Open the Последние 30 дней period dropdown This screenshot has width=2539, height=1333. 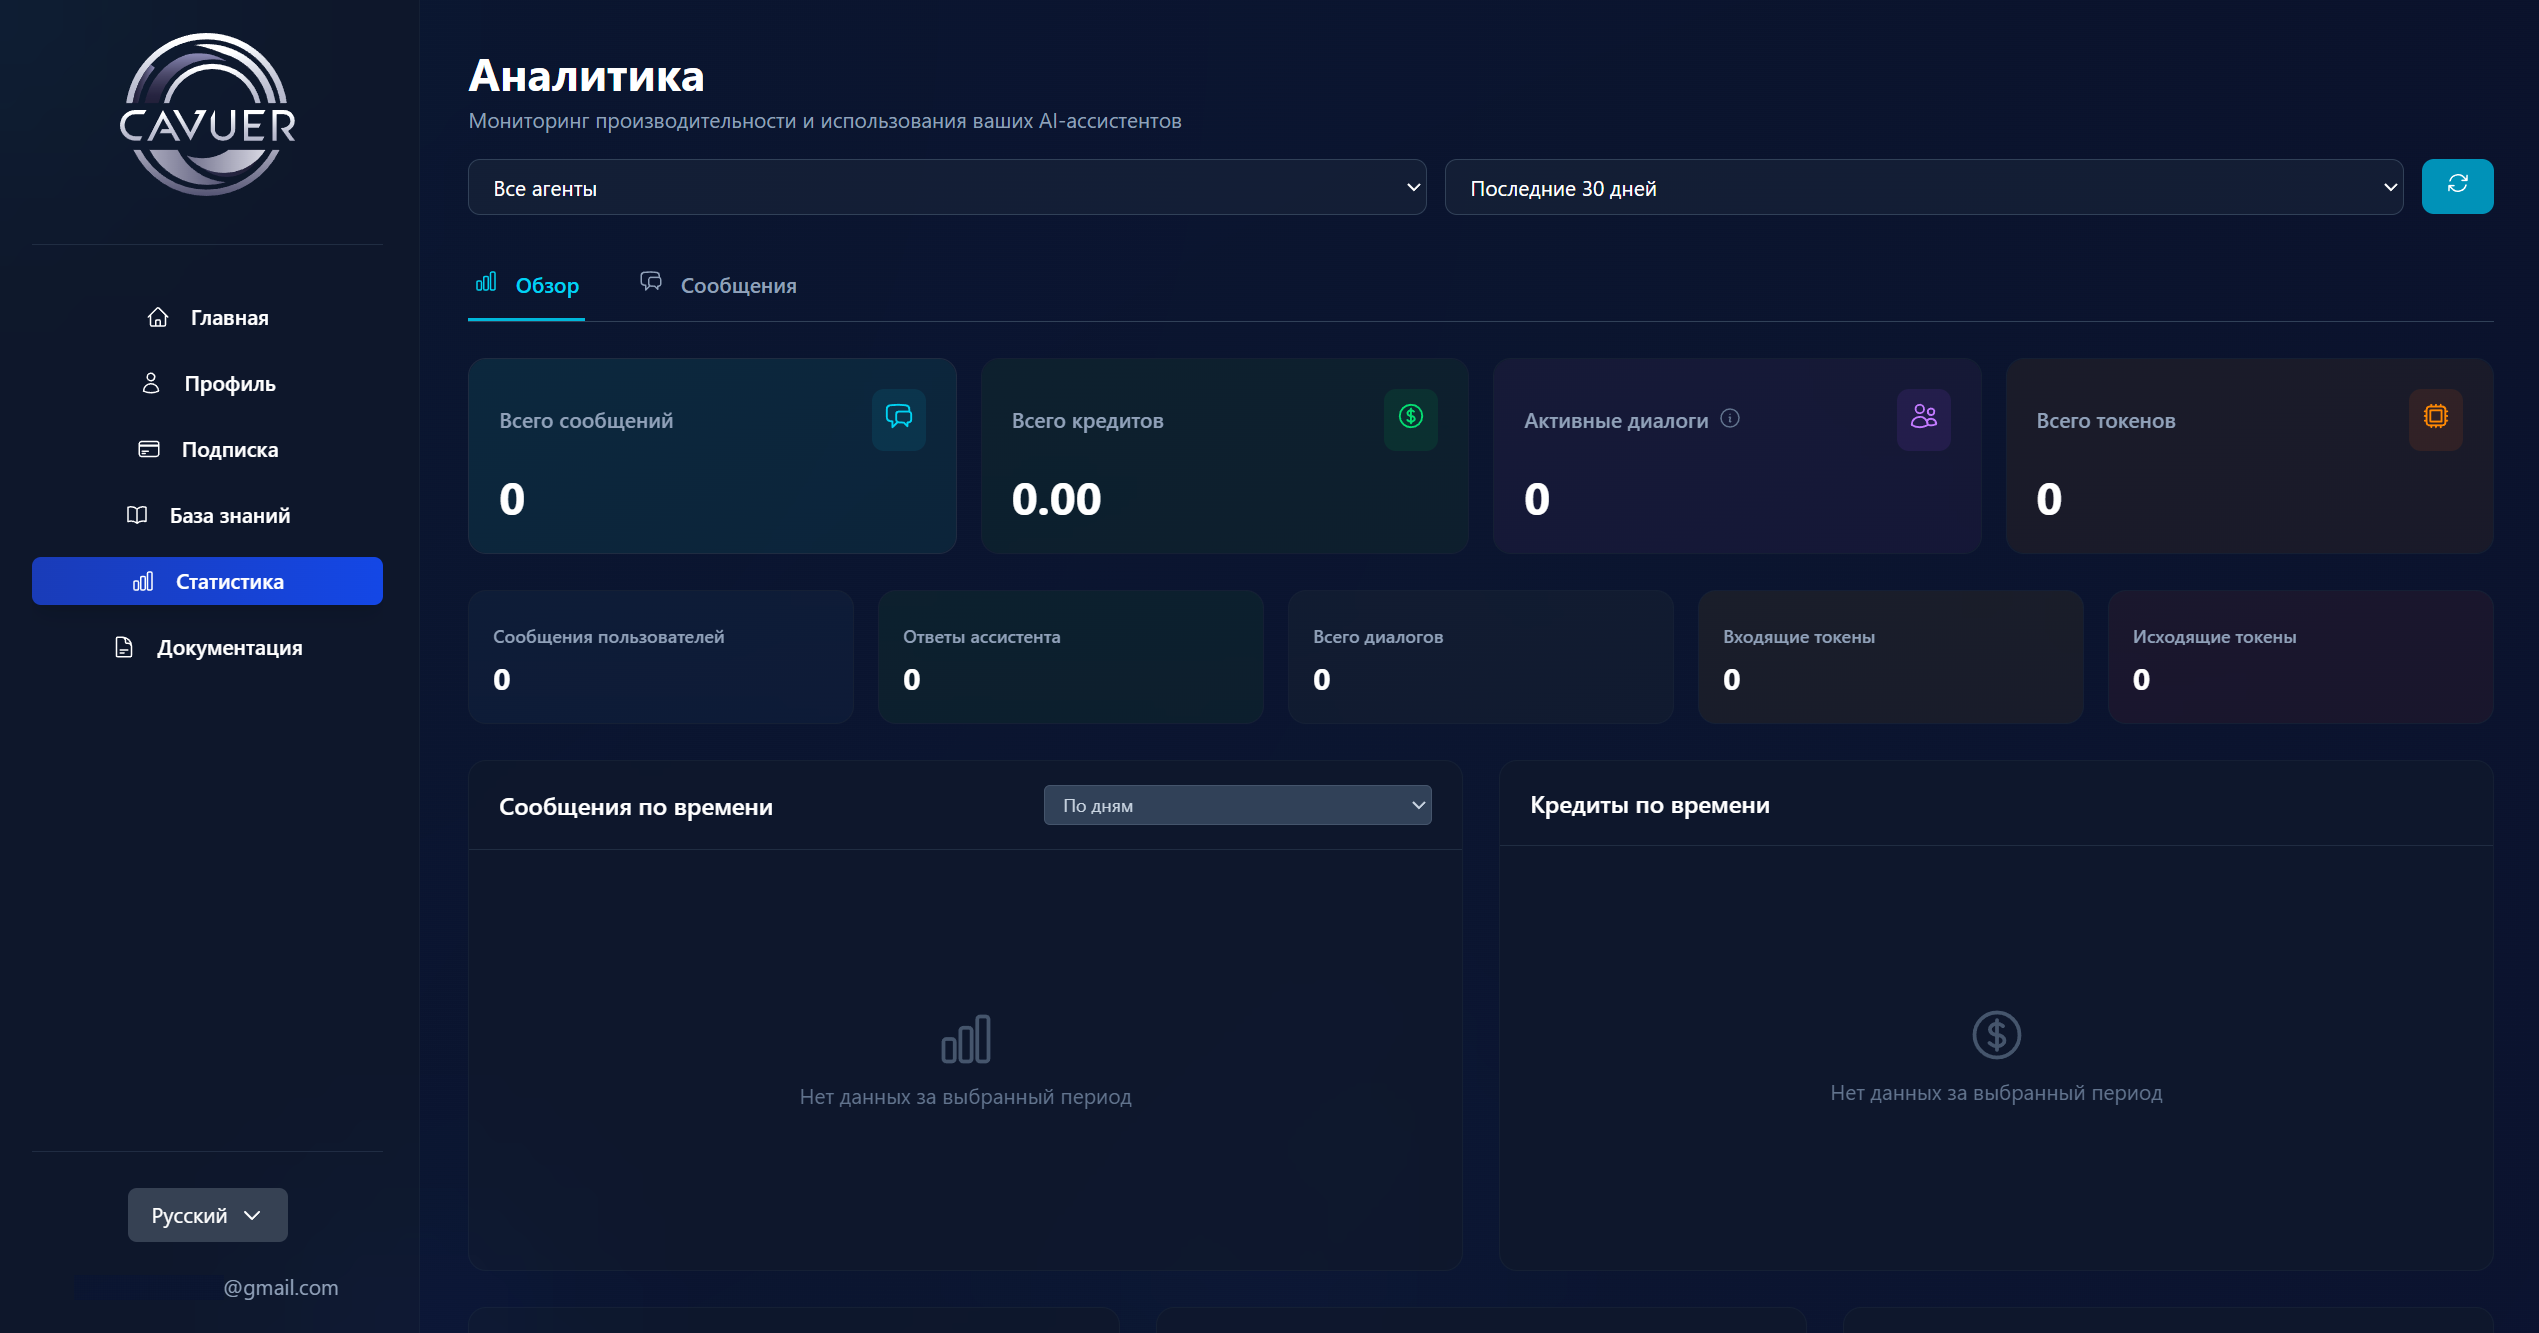click(x=1923, y=188)
